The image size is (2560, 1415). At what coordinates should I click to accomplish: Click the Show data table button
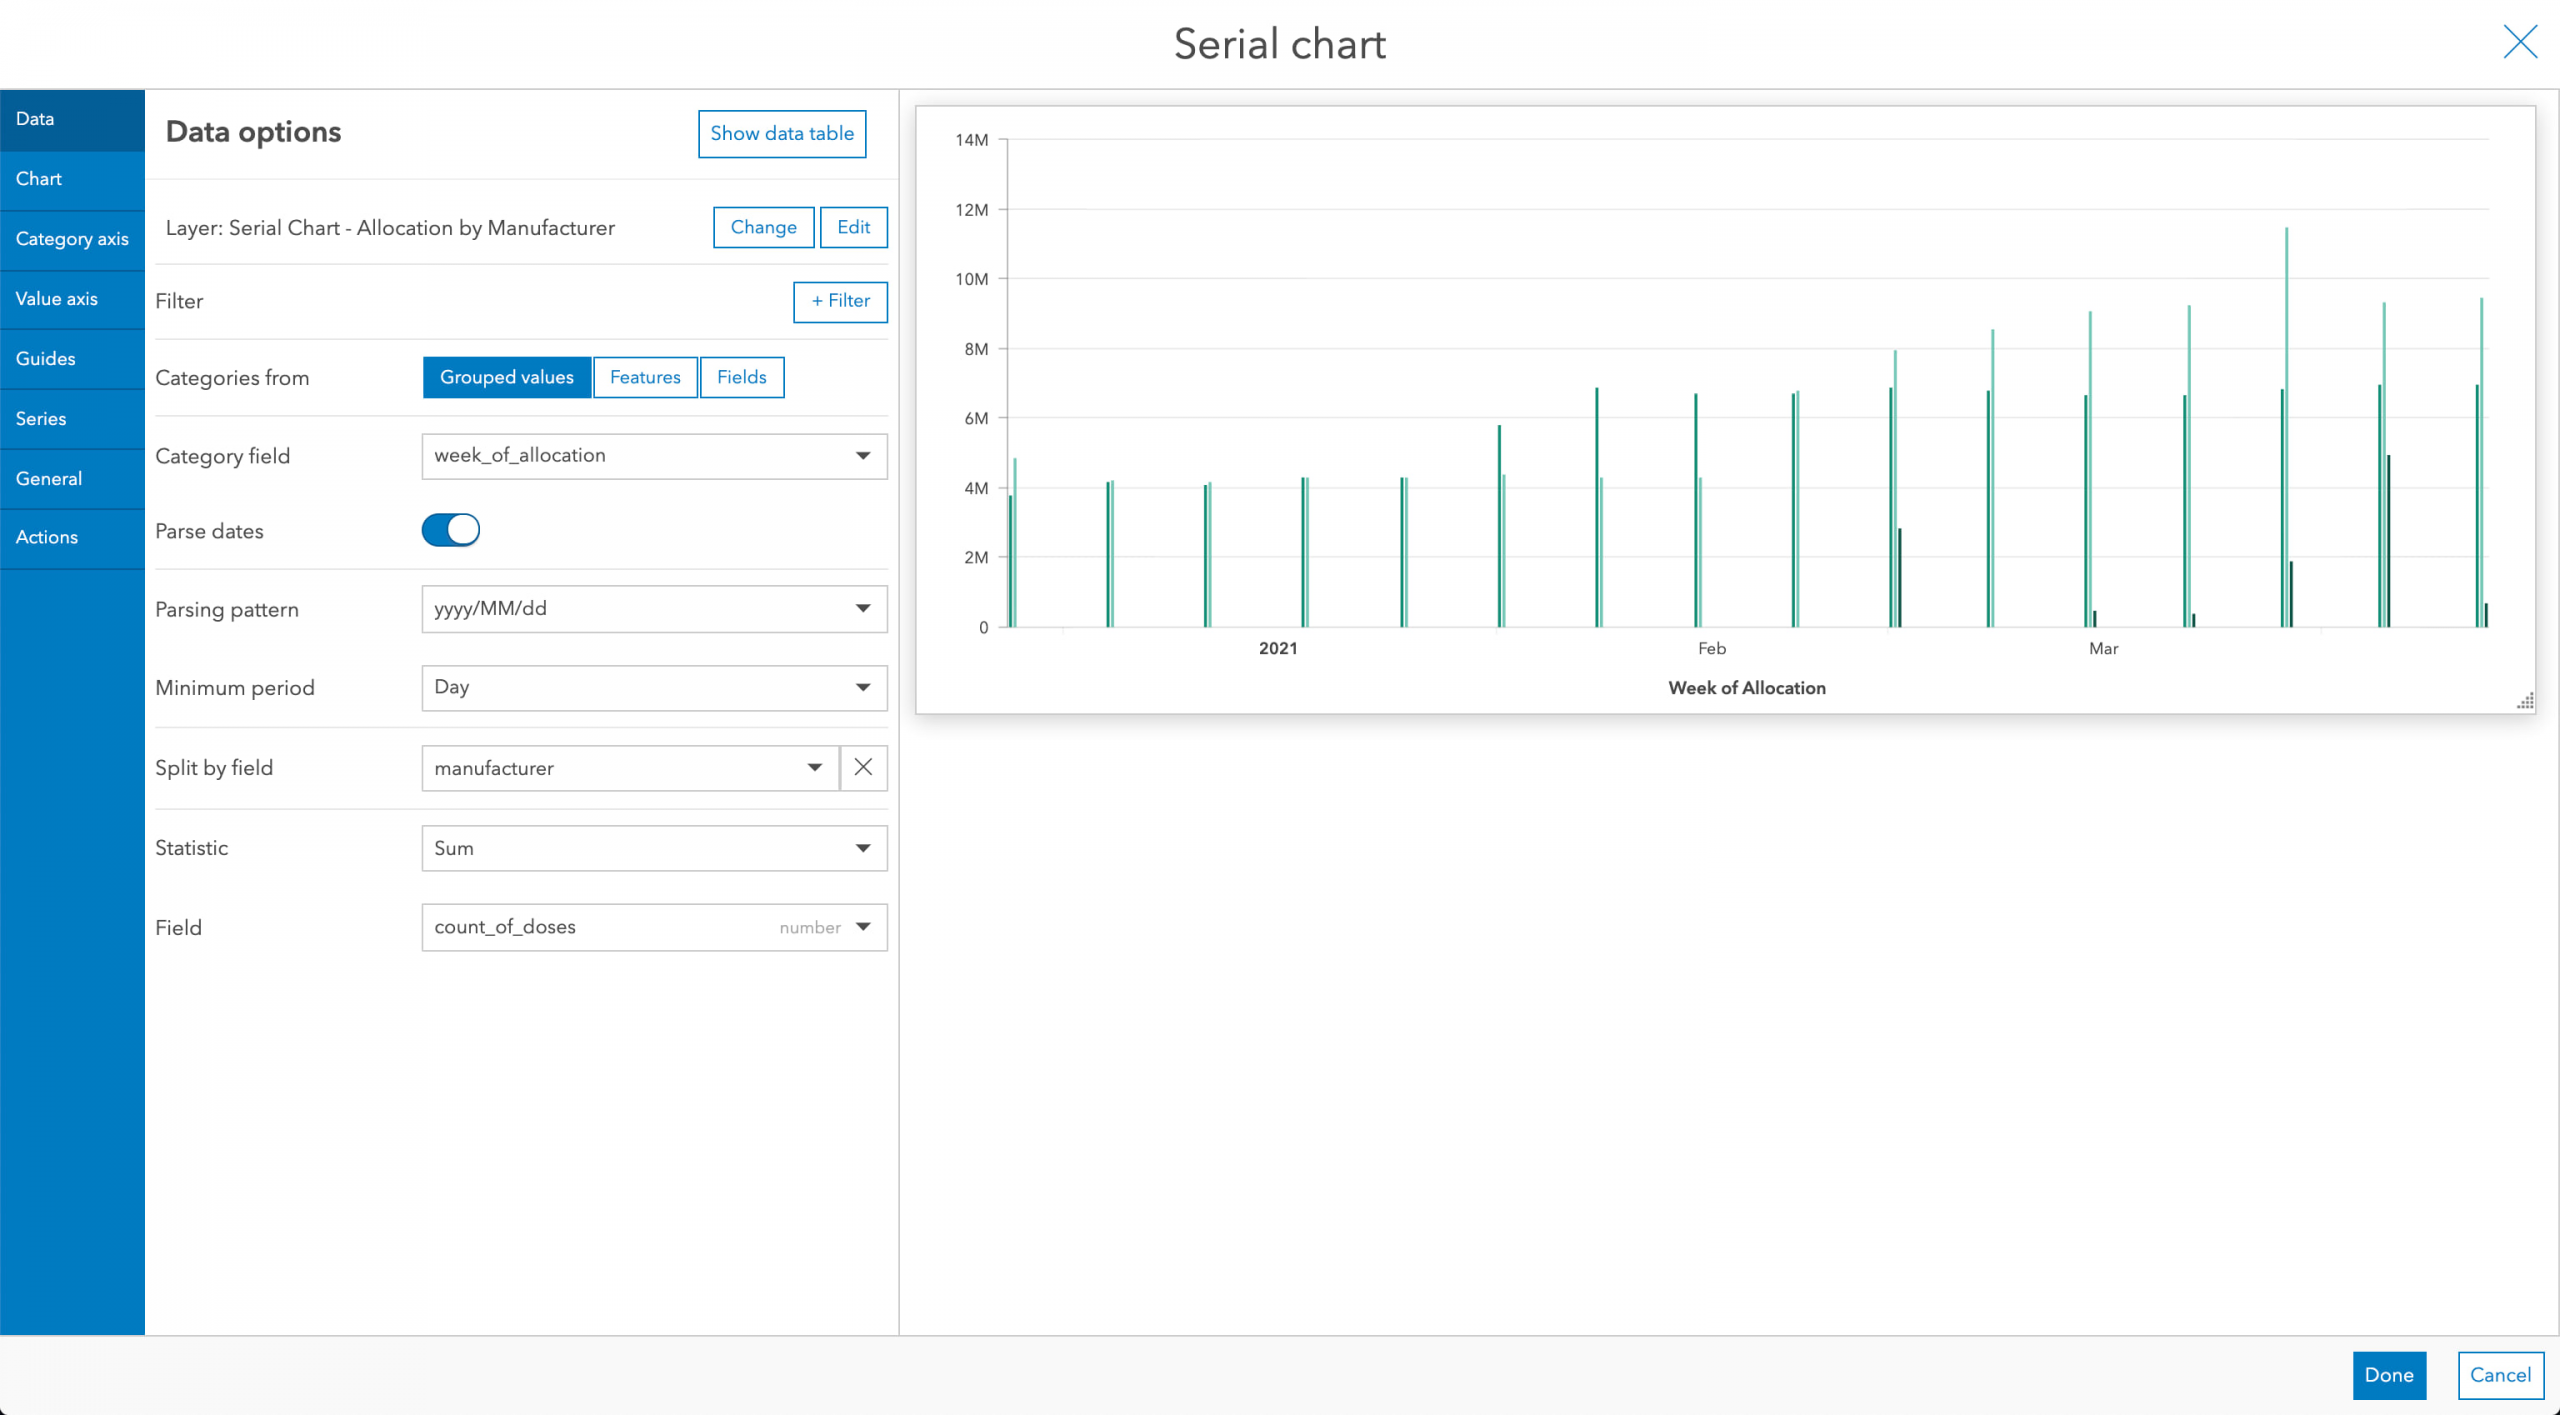coord(781,134)
